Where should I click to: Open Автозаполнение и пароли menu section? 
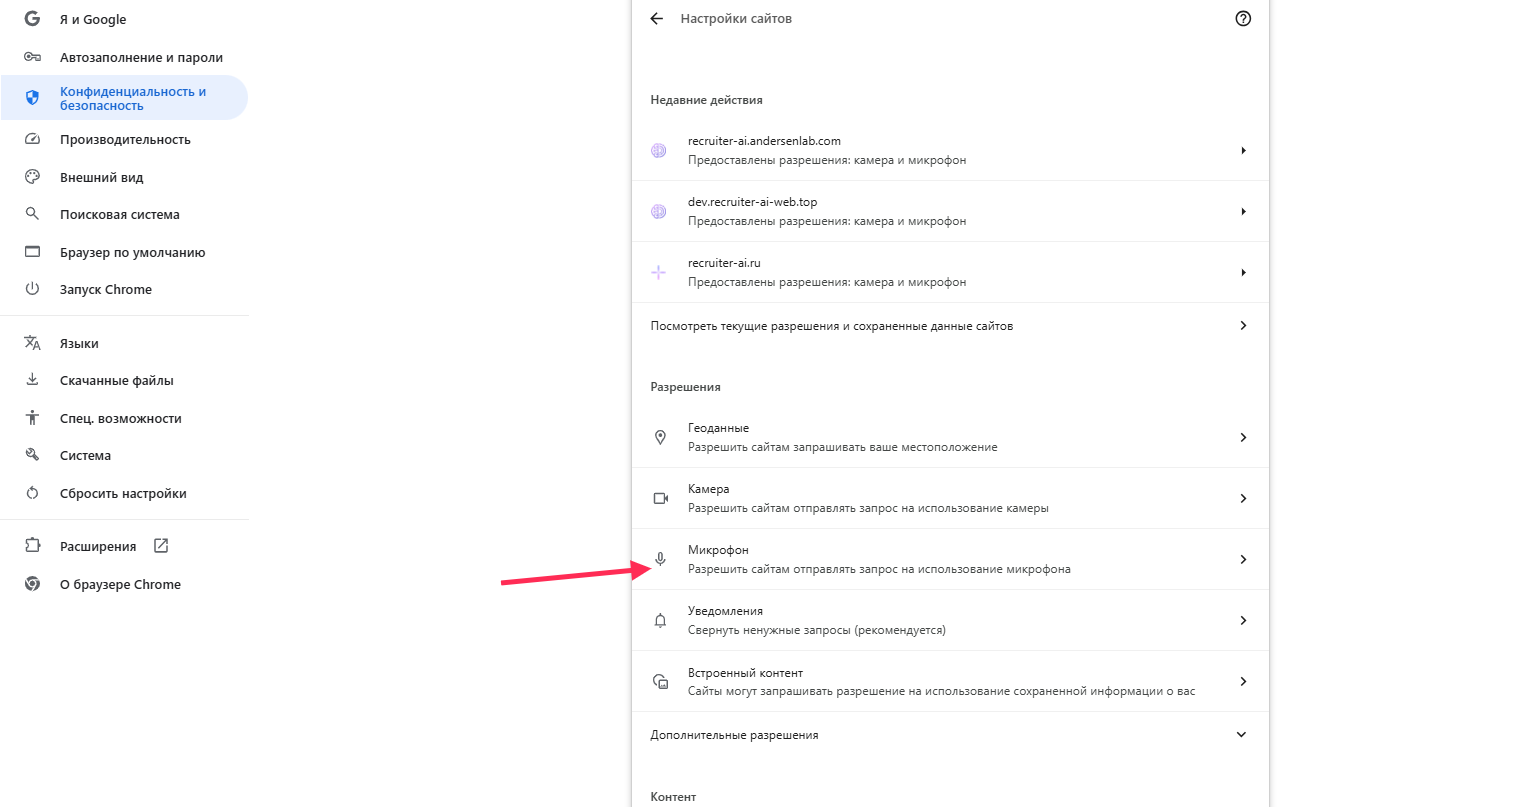coord(141,58)
